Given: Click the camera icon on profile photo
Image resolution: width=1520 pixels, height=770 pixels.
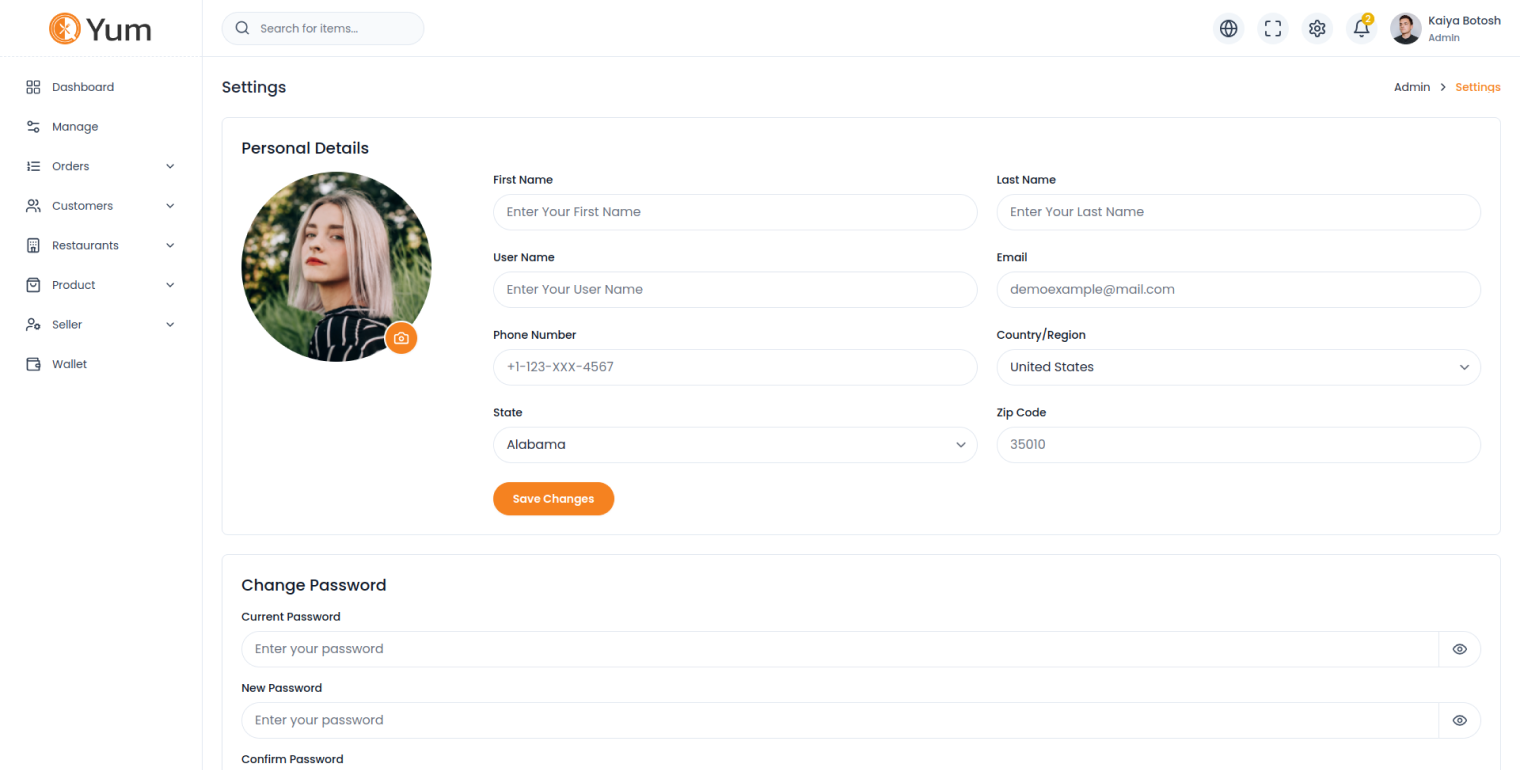Looking at the screenshot, I should pos(401,338).
